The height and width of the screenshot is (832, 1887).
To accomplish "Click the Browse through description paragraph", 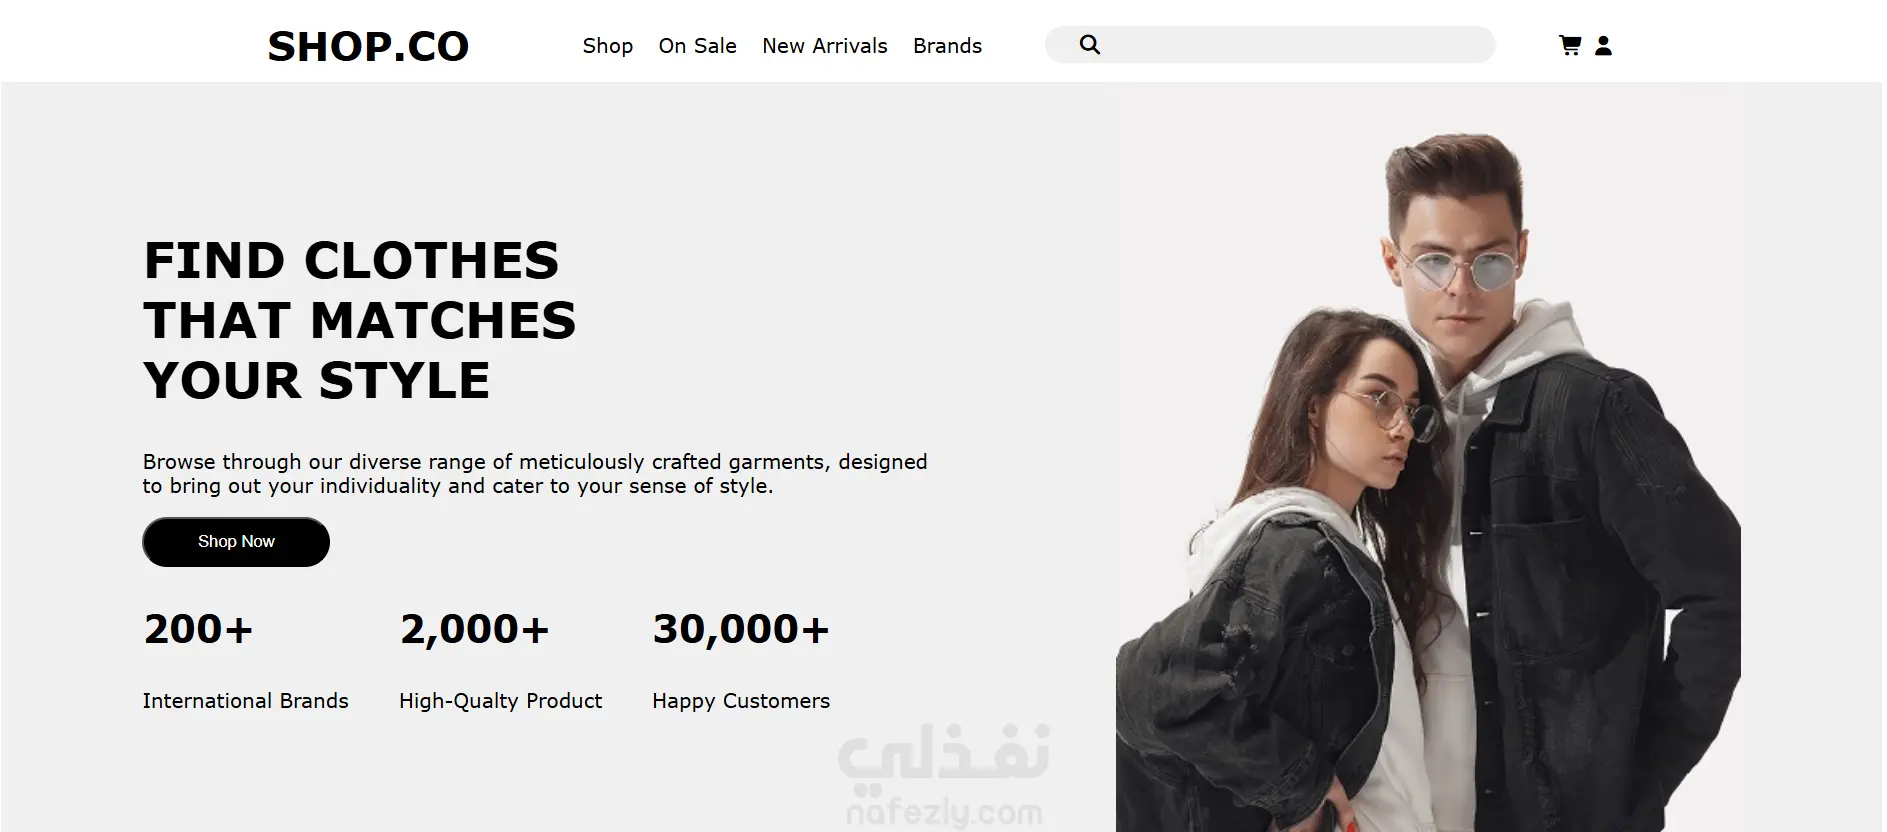I will (x=535, y=474).
